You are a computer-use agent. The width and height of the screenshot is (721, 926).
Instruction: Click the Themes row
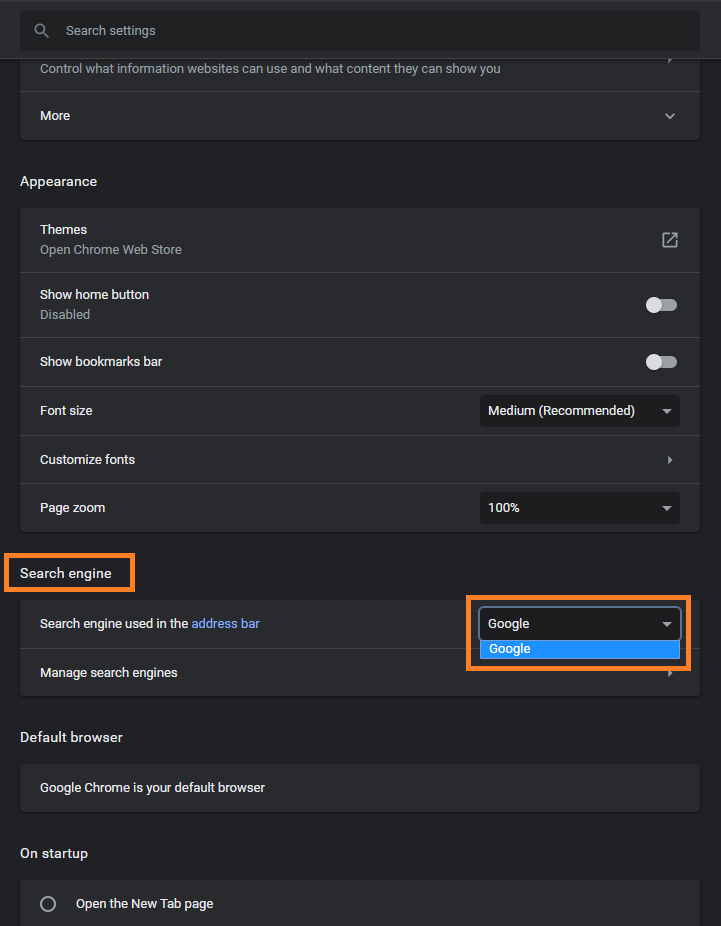(360, 240)
